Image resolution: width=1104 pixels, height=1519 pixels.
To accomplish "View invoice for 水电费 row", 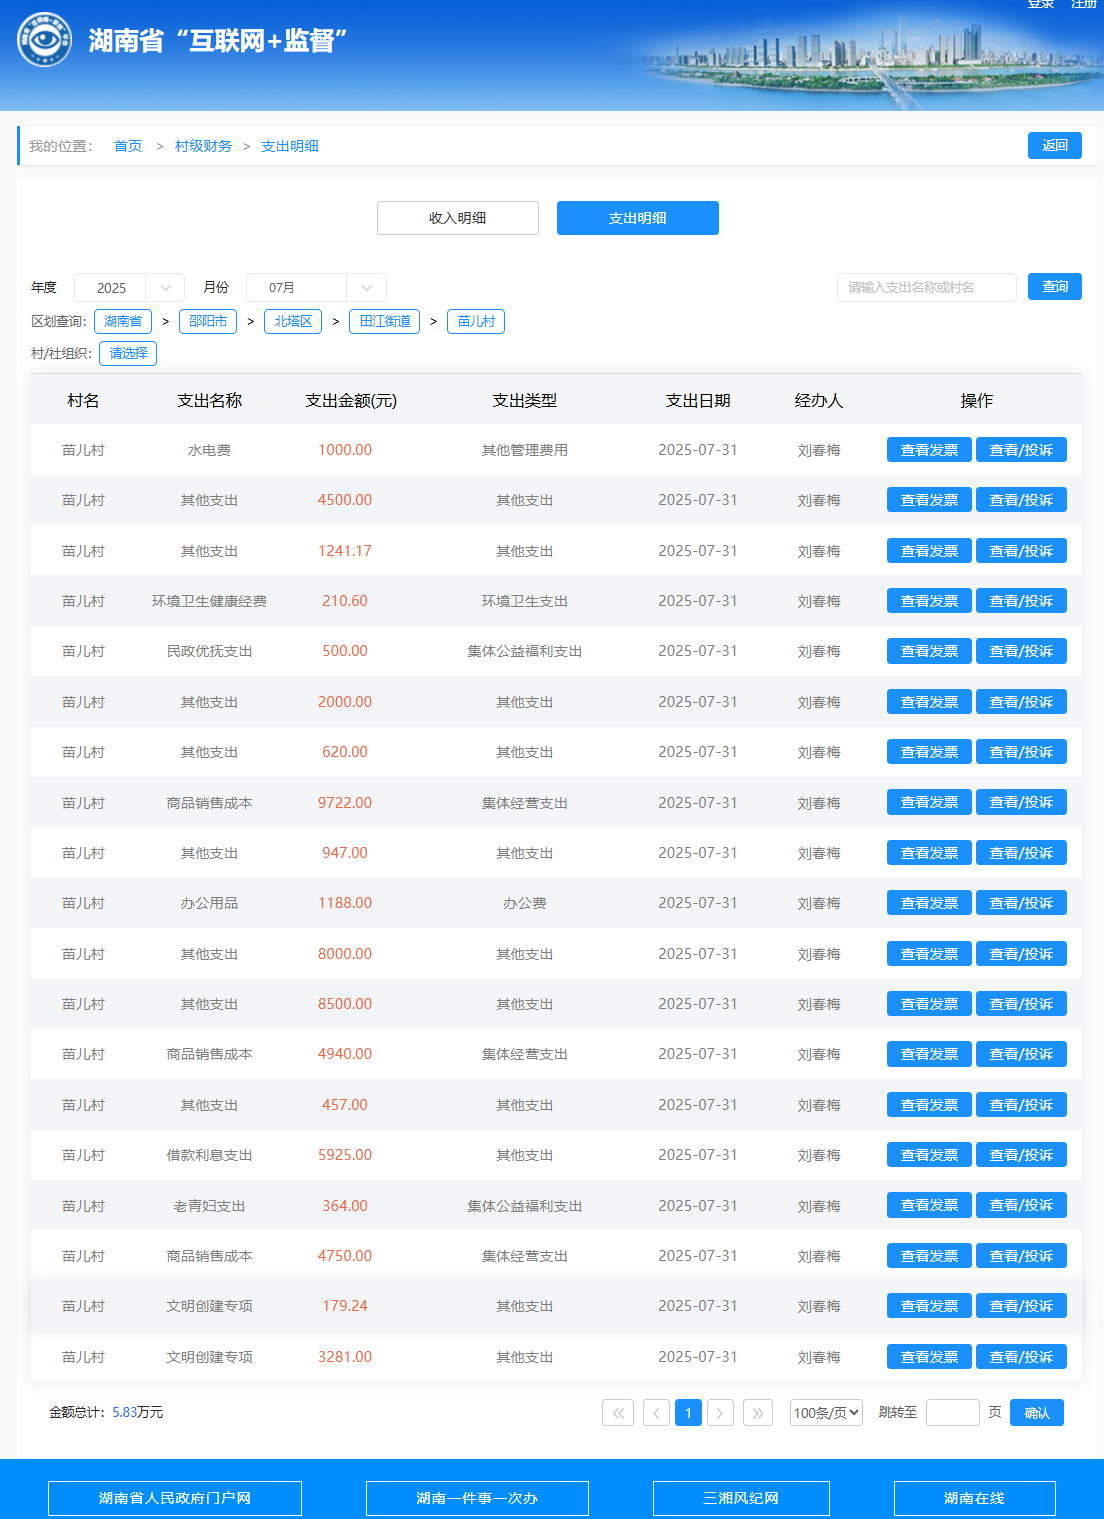I will pyautogui.click(x=929, y=450).
